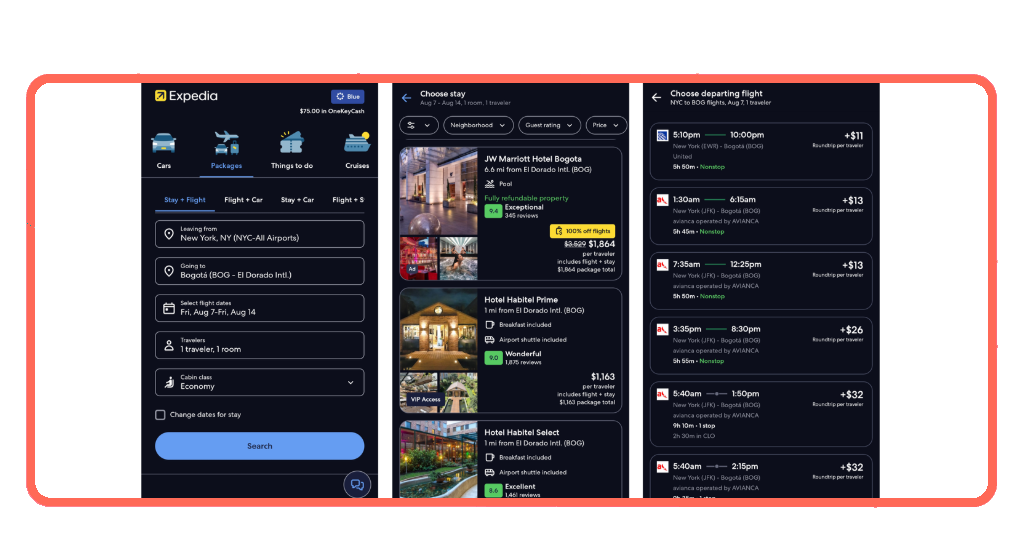Switch to Stay + Car tab
Screen dimensions: 1024x536
(x=297, y=200)
